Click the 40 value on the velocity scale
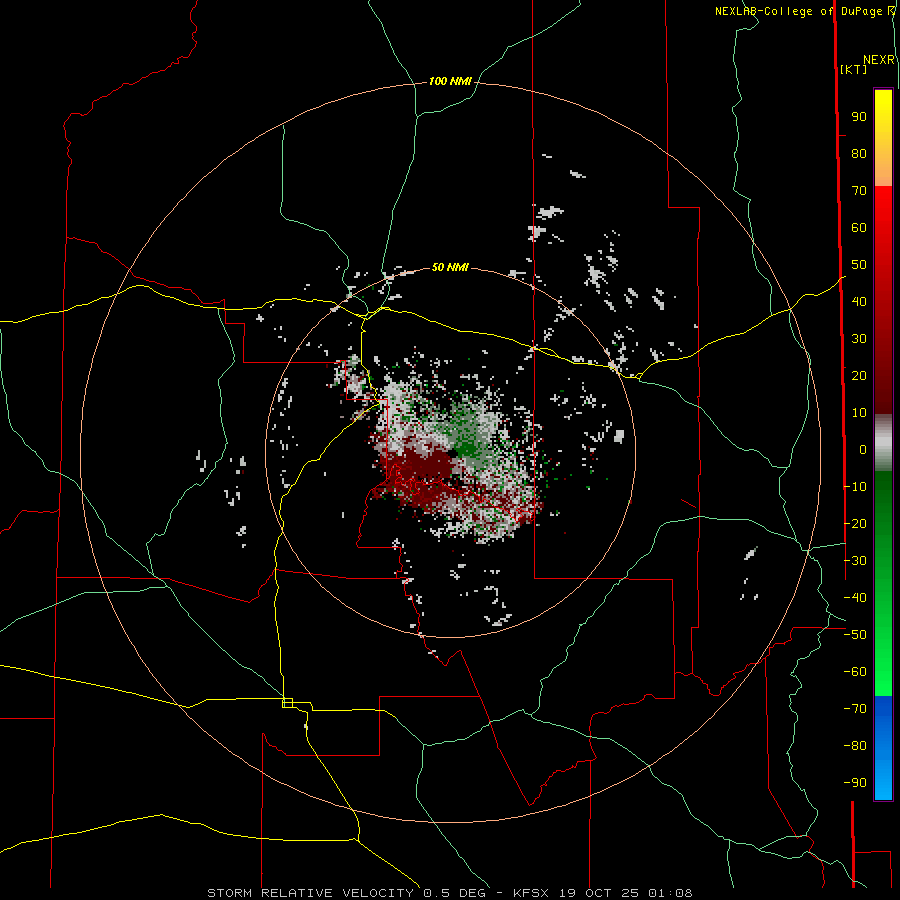The image size is (900, 900). pyautogui.click(x=859, y=302)
